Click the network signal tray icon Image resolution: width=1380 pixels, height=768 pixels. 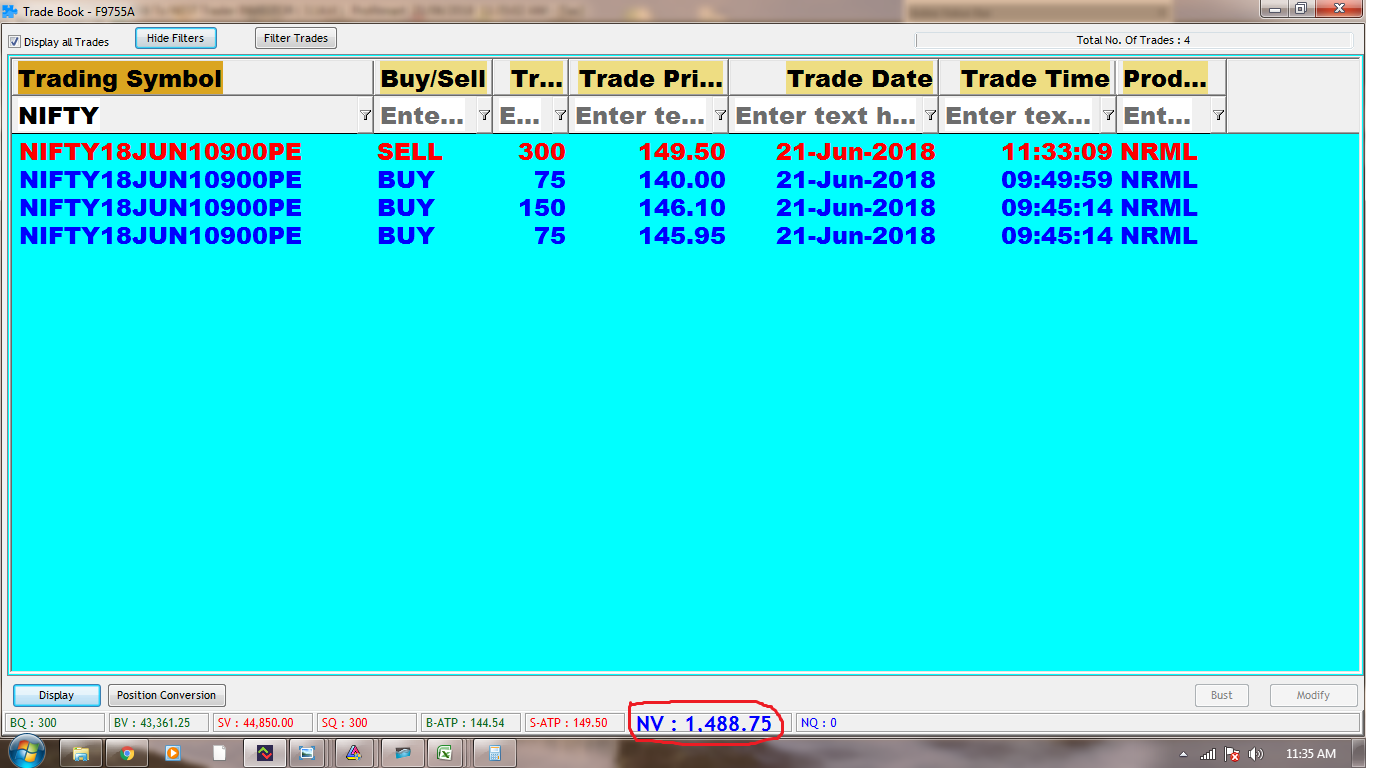click(x=1209, y=754)
